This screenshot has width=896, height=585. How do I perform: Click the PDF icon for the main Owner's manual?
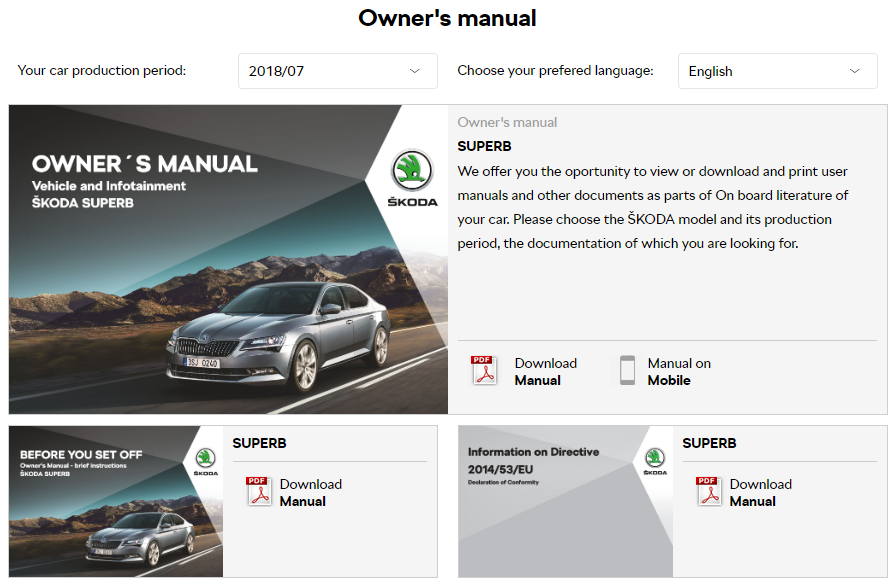(x=484, y=370)
